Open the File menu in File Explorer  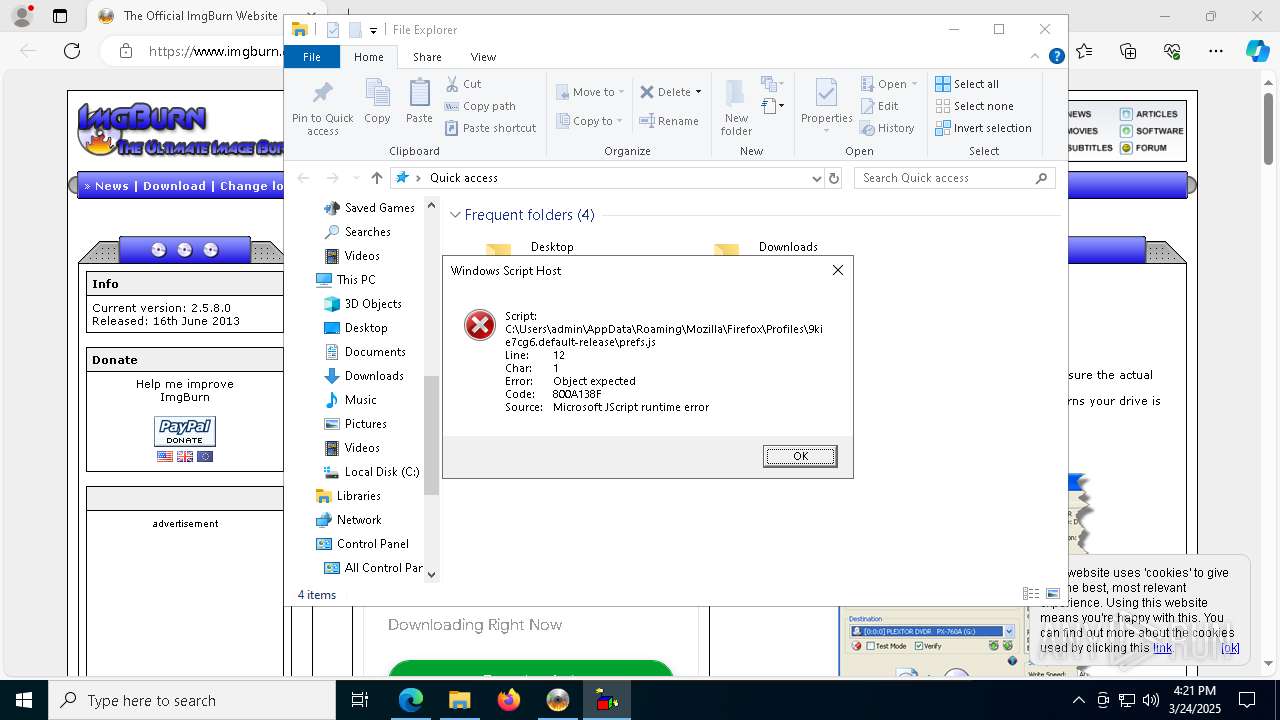tap(312, 57)
